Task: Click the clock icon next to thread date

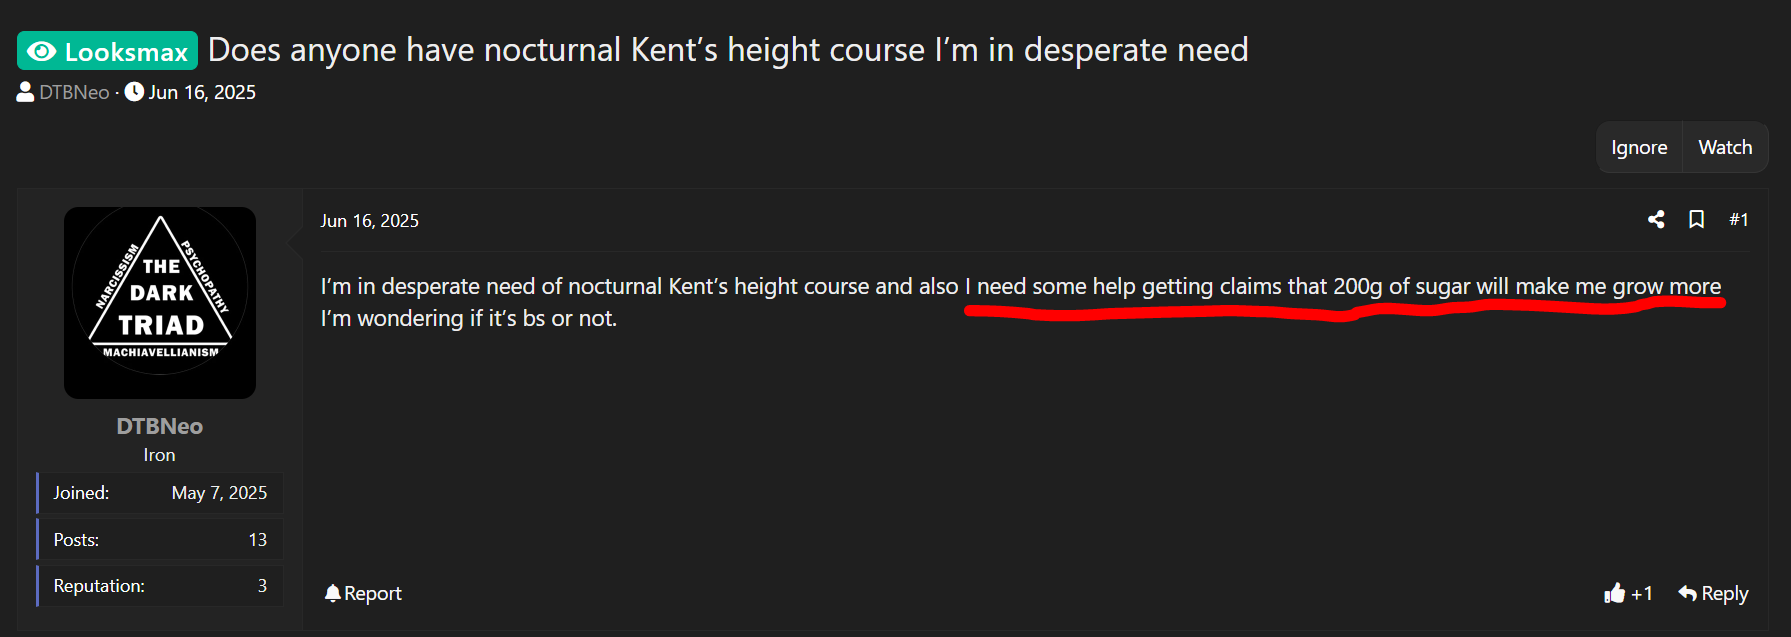Action: tap(134, 92)
